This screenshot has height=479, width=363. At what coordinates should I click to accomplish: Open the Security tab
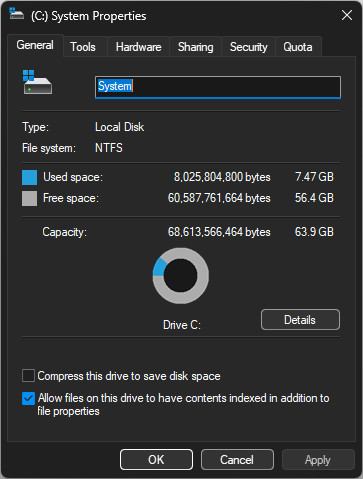click(x=248, y=47)
